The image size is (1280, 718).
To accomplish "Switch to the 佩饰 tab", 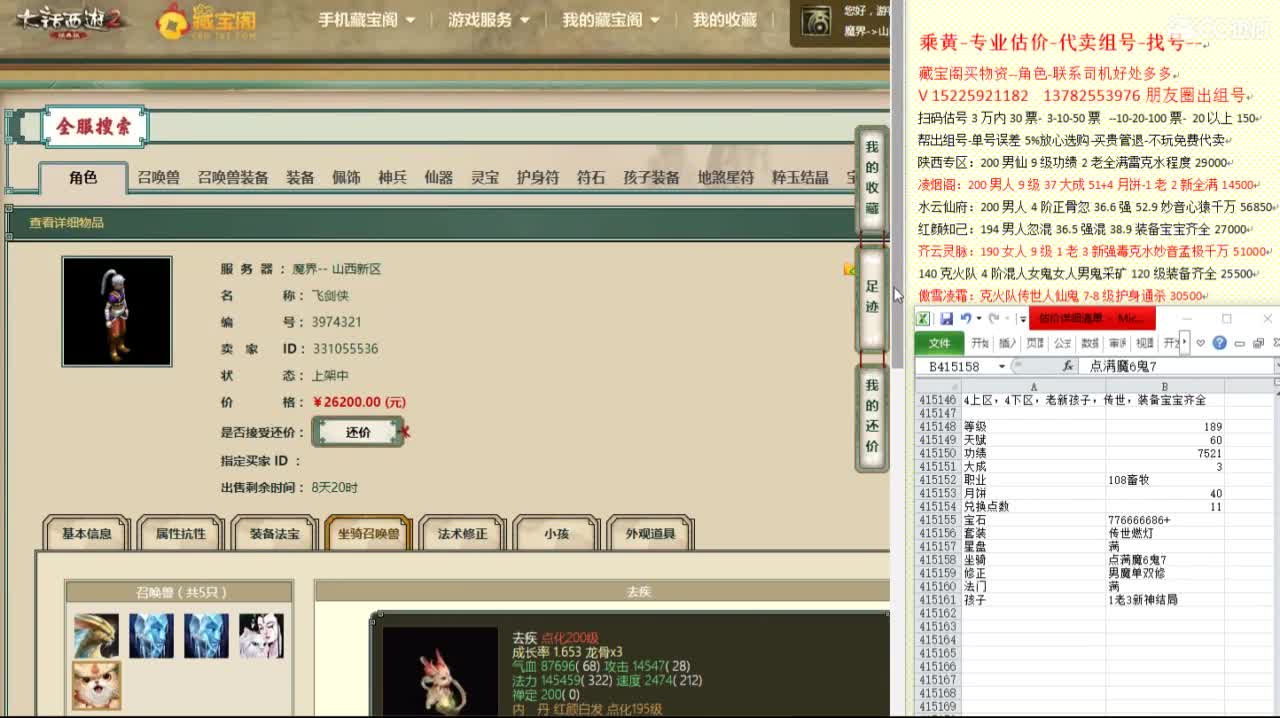I will [346, 177].
